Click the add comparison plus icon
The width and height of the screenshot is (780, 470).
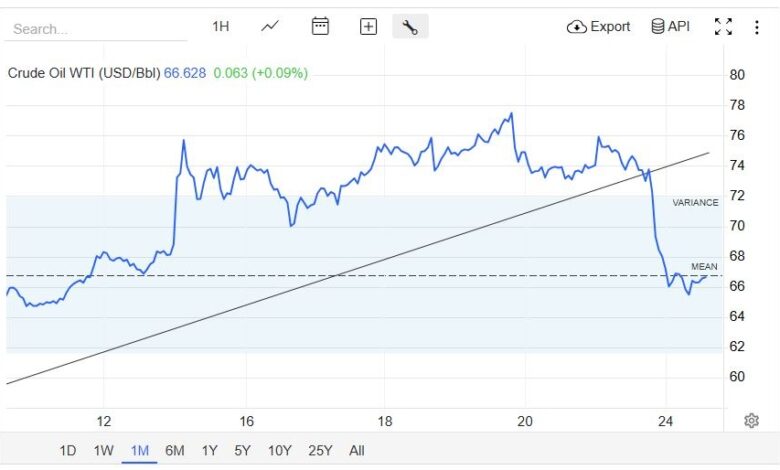368,27
